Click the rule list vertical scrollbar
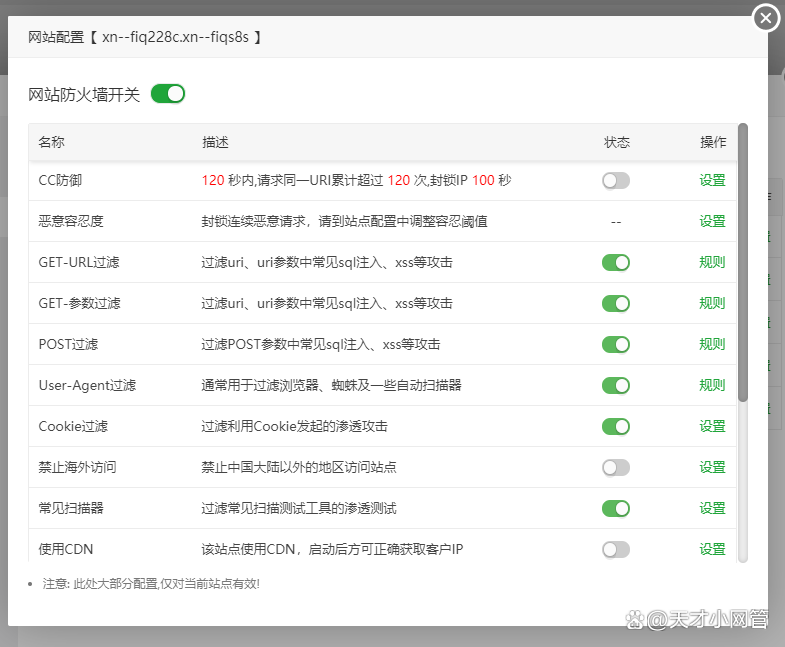Screen dimensions: 785x647 [743, 262]
